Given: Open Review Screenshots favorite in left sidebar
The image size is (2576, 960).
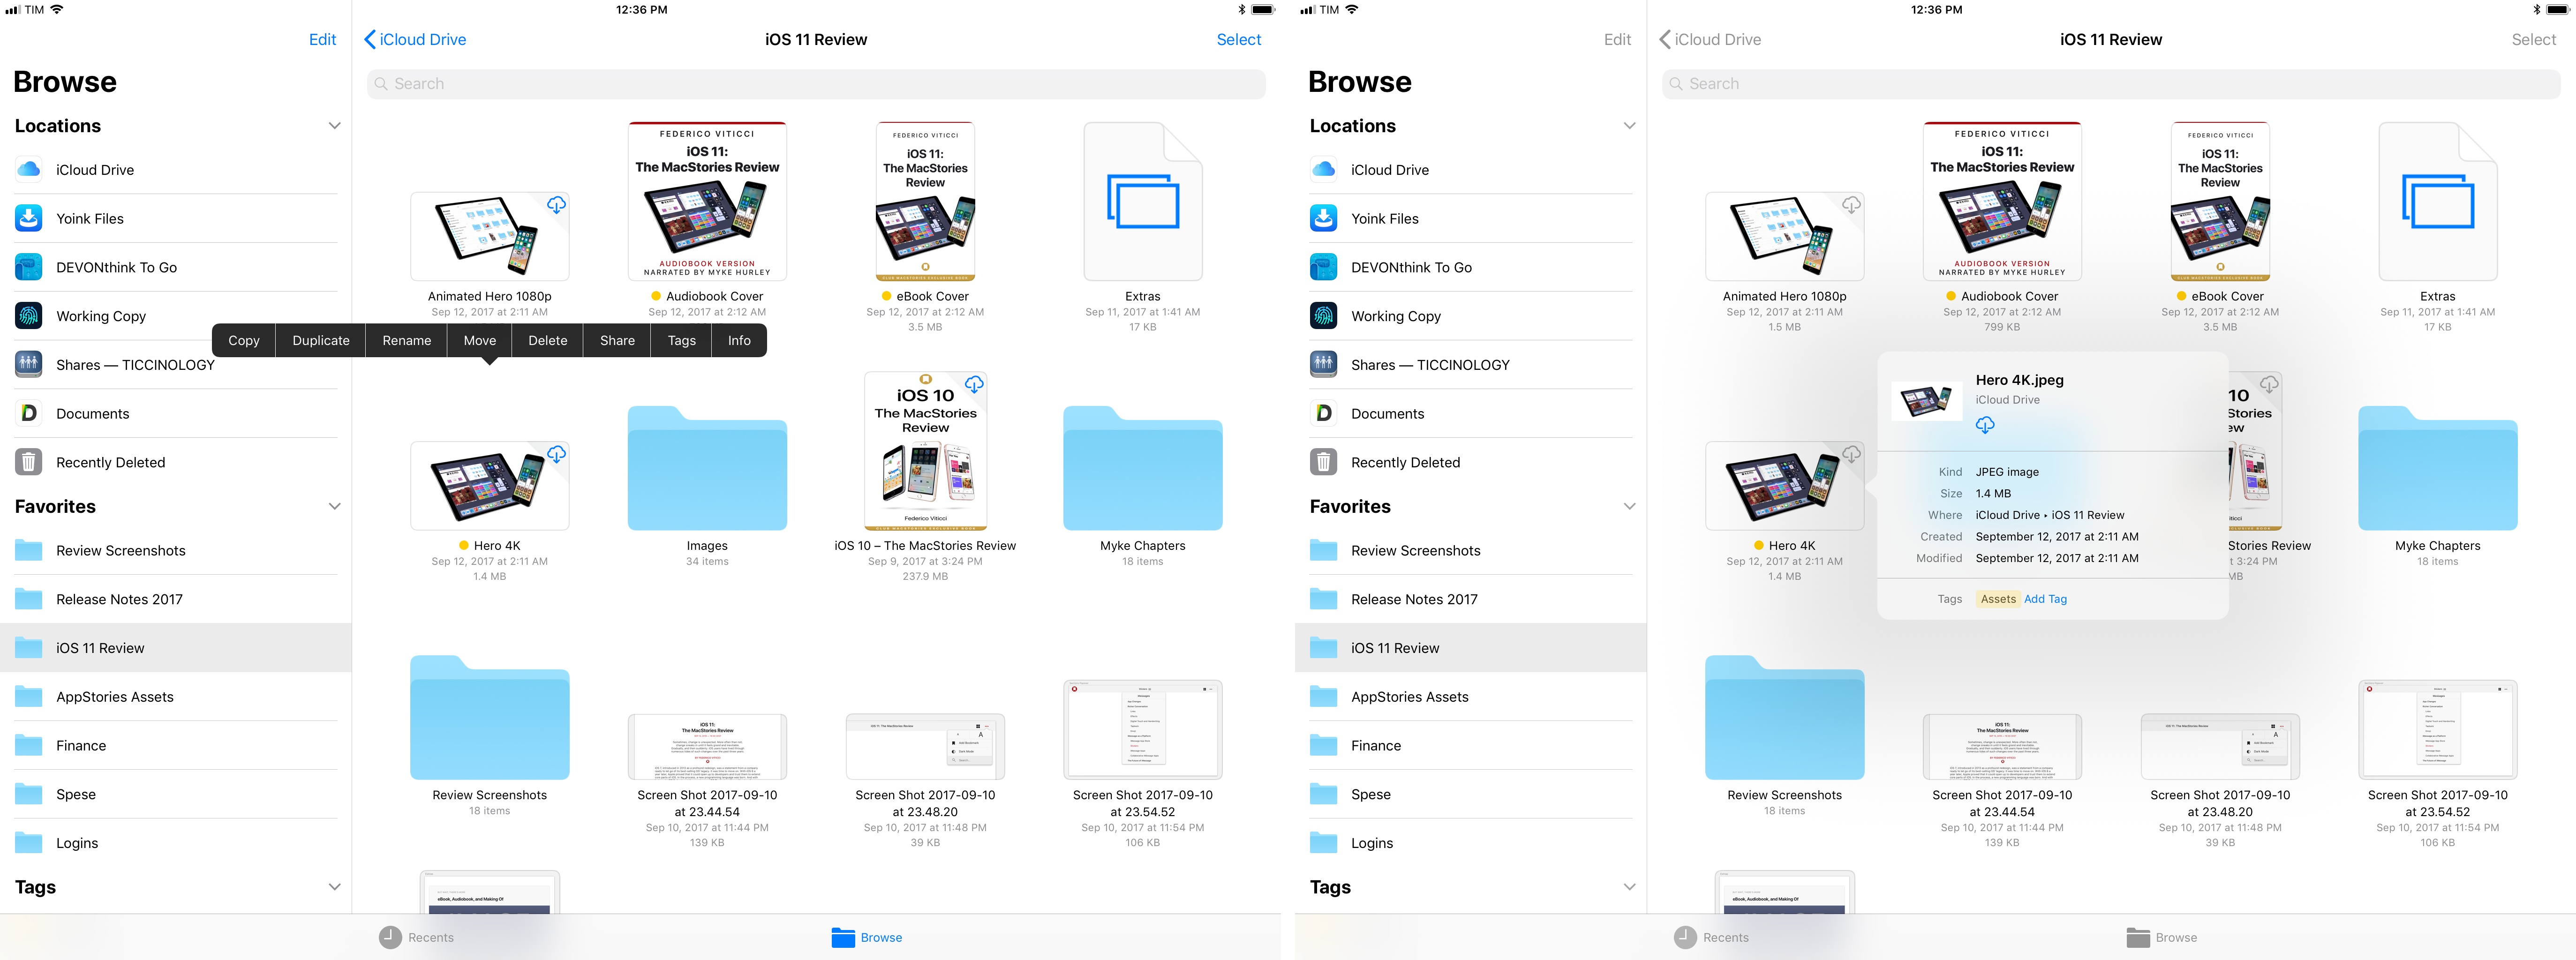Looking at the screenshot, I should tap(176, 551).
